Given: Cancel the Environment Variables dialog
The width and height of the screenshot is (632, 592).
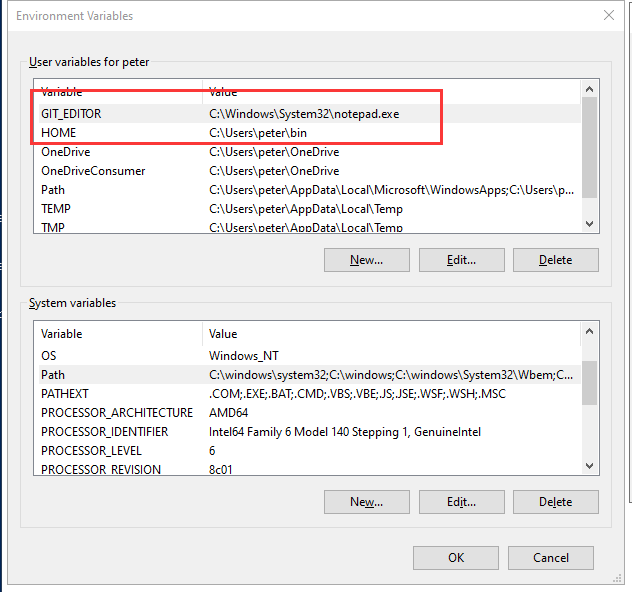Looking at the screenshot, I should pyautogui.click(x=550, y=557).
